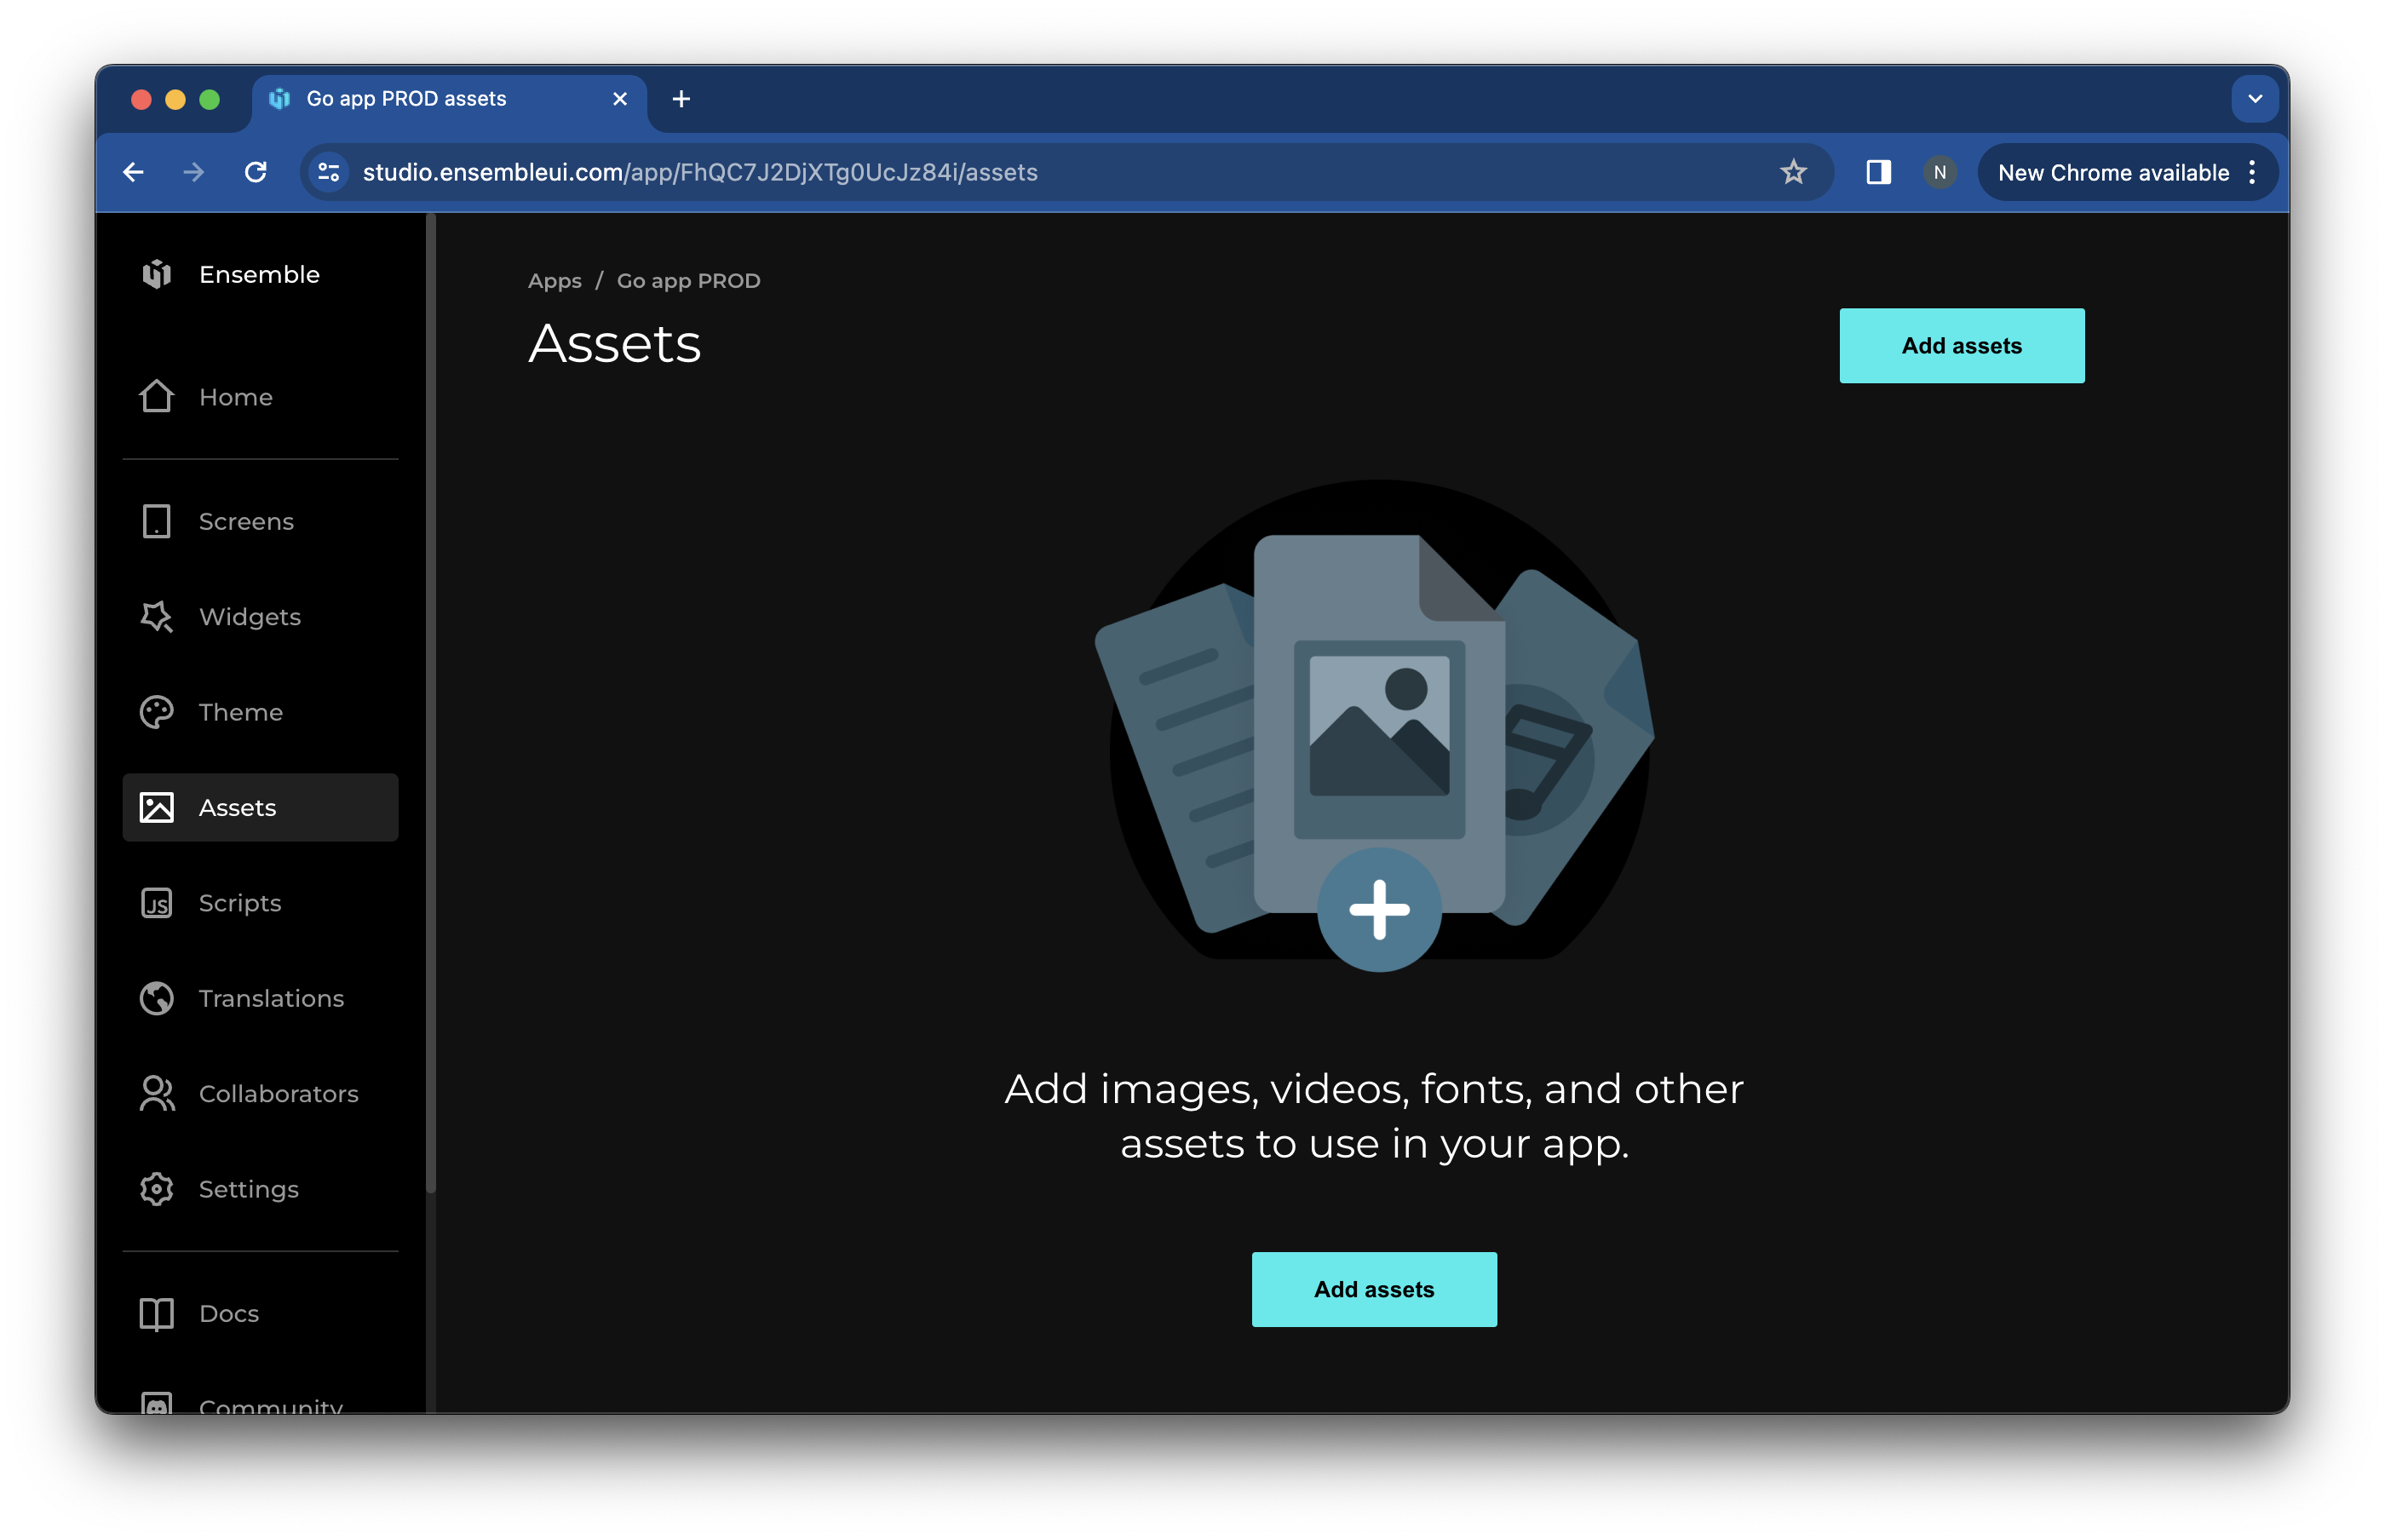Go to Home in sidebar

click(235, 397)
